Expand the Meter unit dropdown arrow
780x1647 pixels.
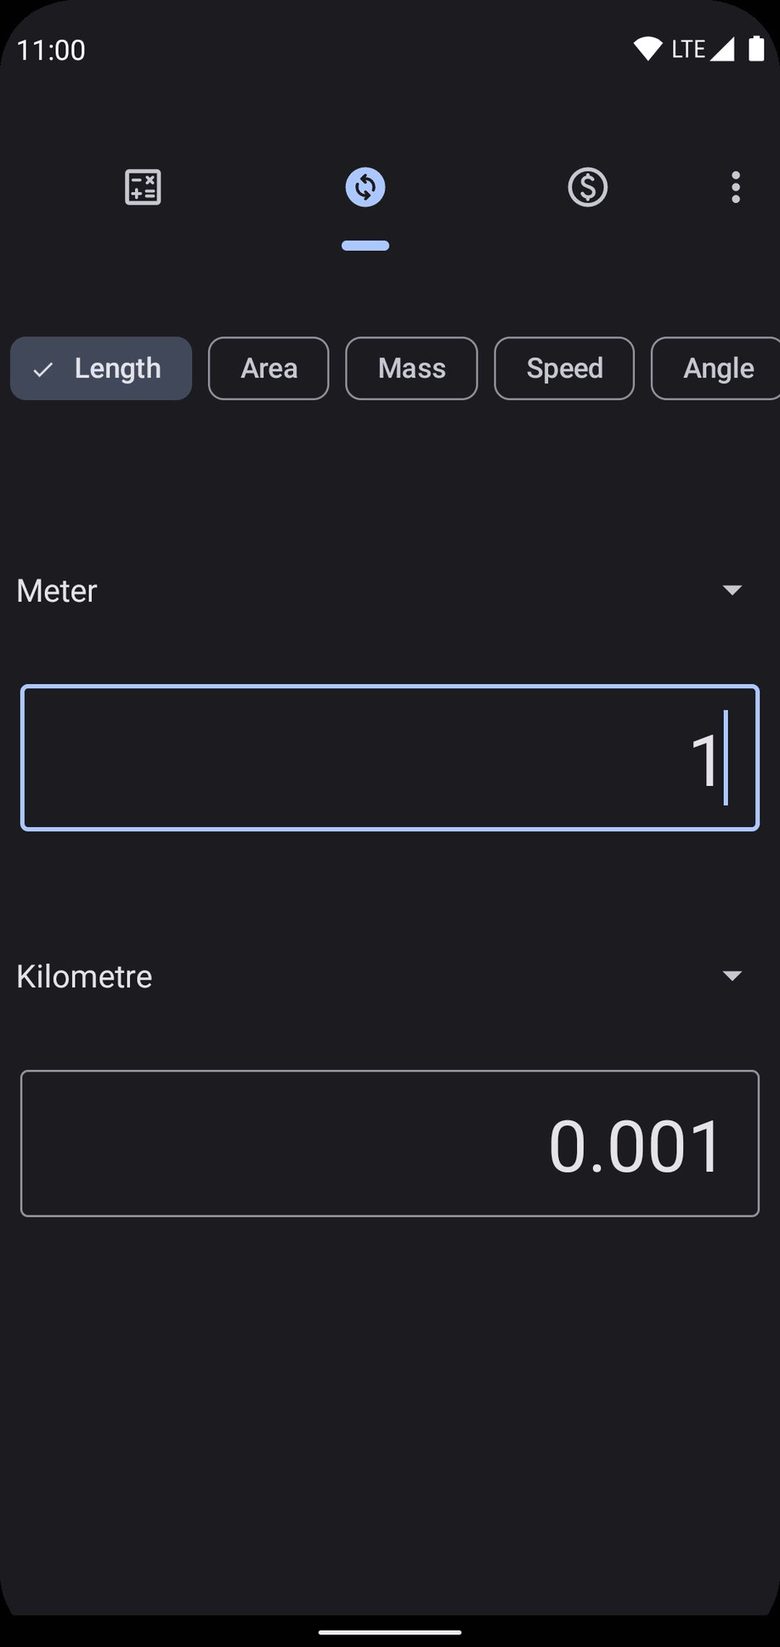click(x=732, y=590)
